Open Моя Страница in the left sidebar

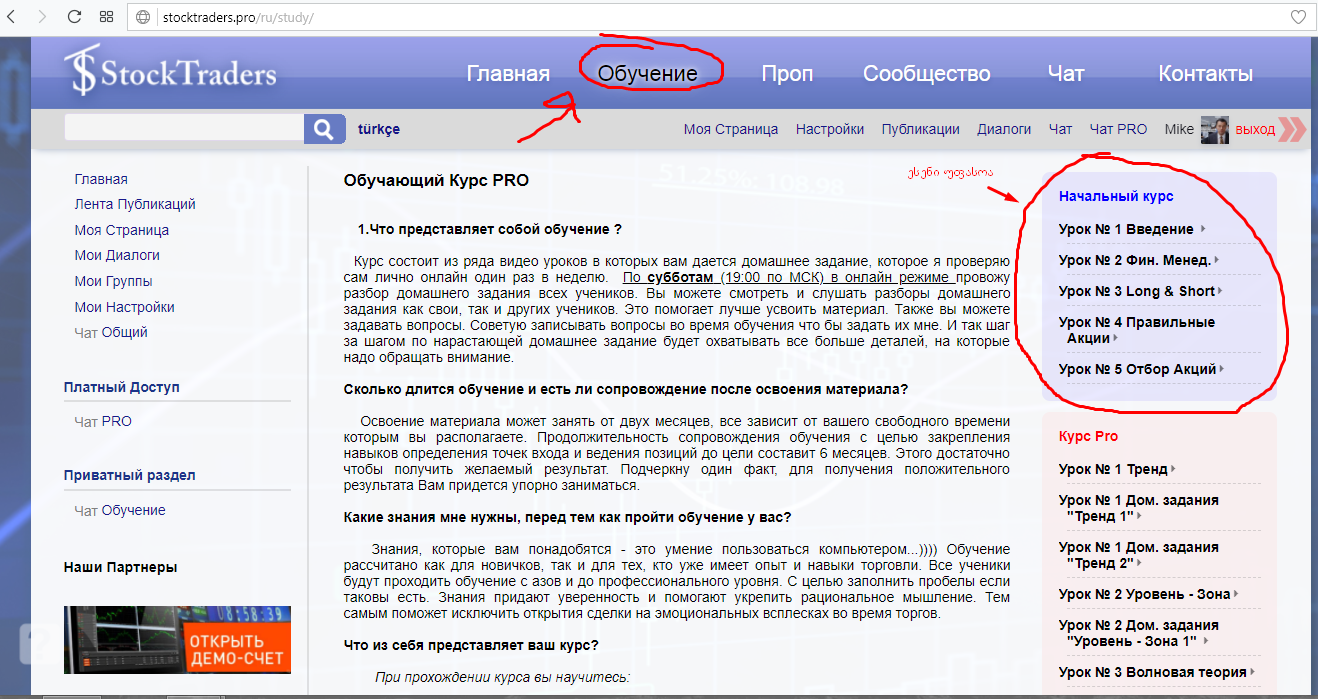pos(122,230)
